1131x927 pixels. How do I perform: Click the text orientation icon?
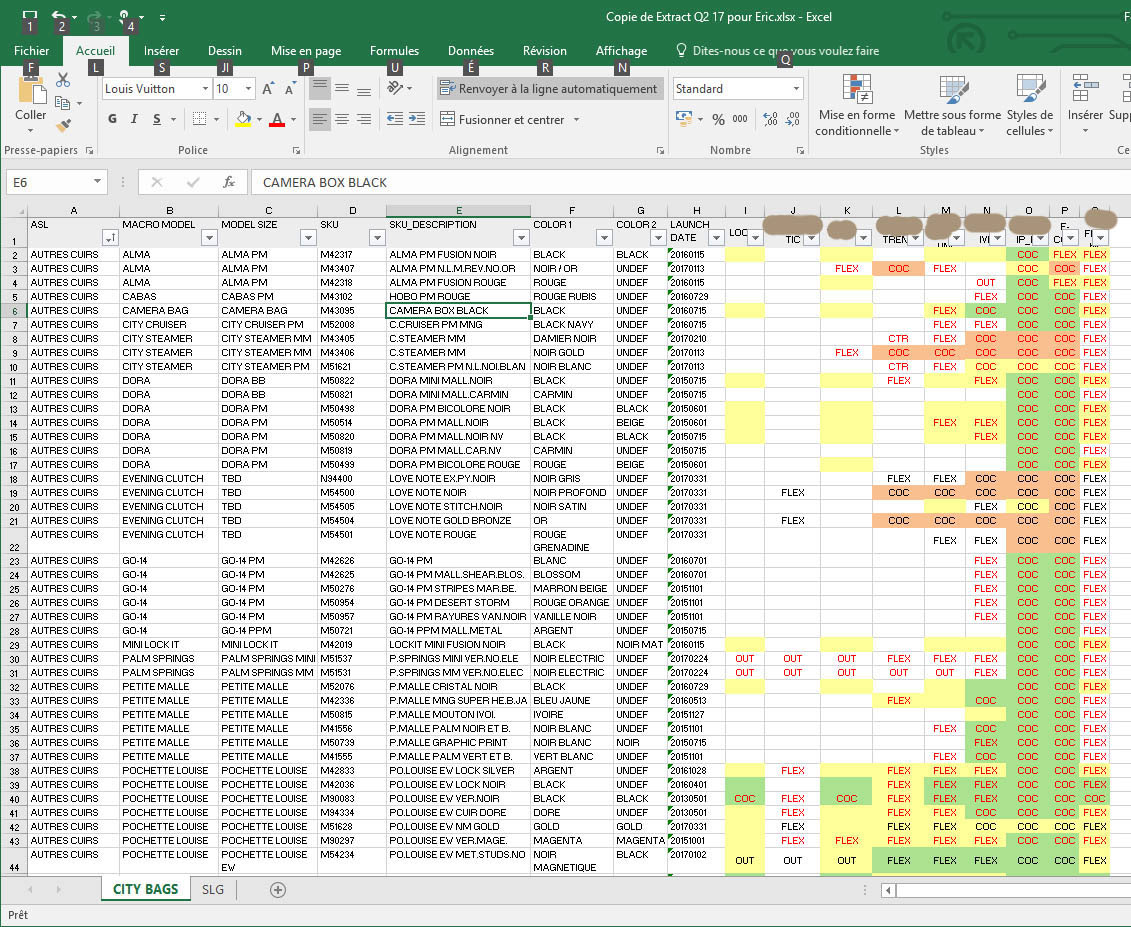coord(395,88)
